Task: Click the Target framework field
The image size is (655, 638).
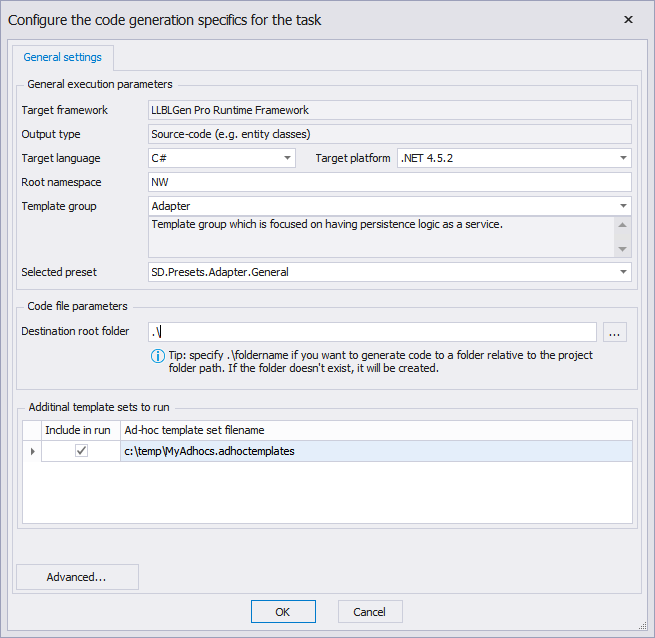Action: click(389, 110)
